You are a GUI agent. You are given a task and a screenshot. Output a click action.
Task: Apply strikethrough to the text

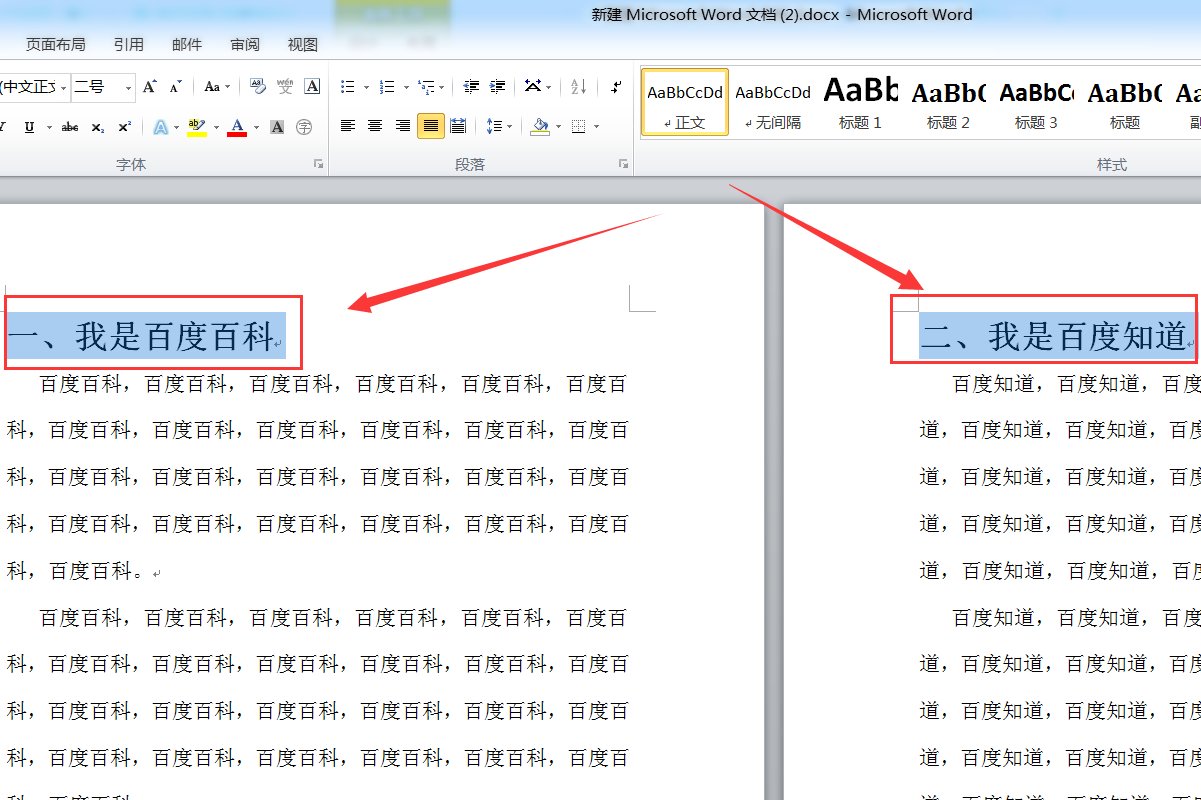click(x=69, y=126)
